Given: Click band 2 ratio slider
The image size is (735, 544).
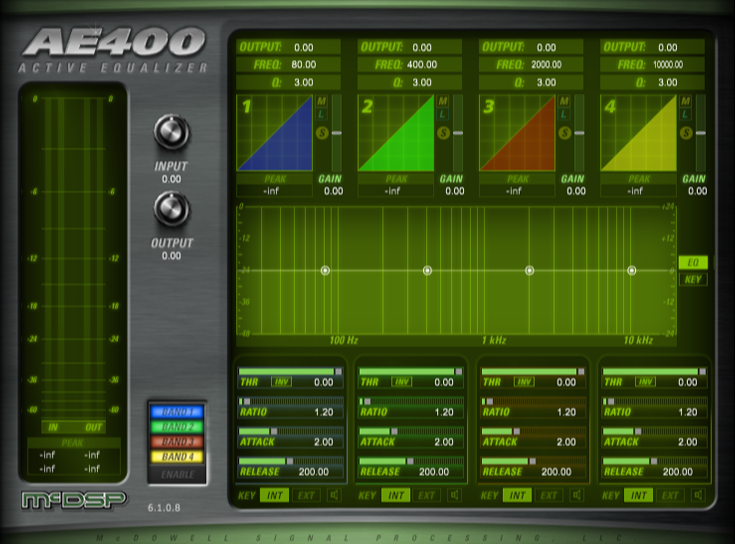Looking at the screenshot, I should pyautogui.click(x=411, y=402).
